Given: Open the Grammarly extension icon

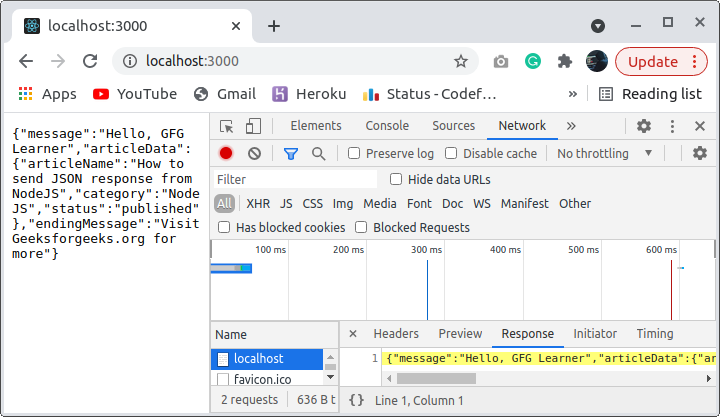Looking at the screenshot, I should click(533, 61).
